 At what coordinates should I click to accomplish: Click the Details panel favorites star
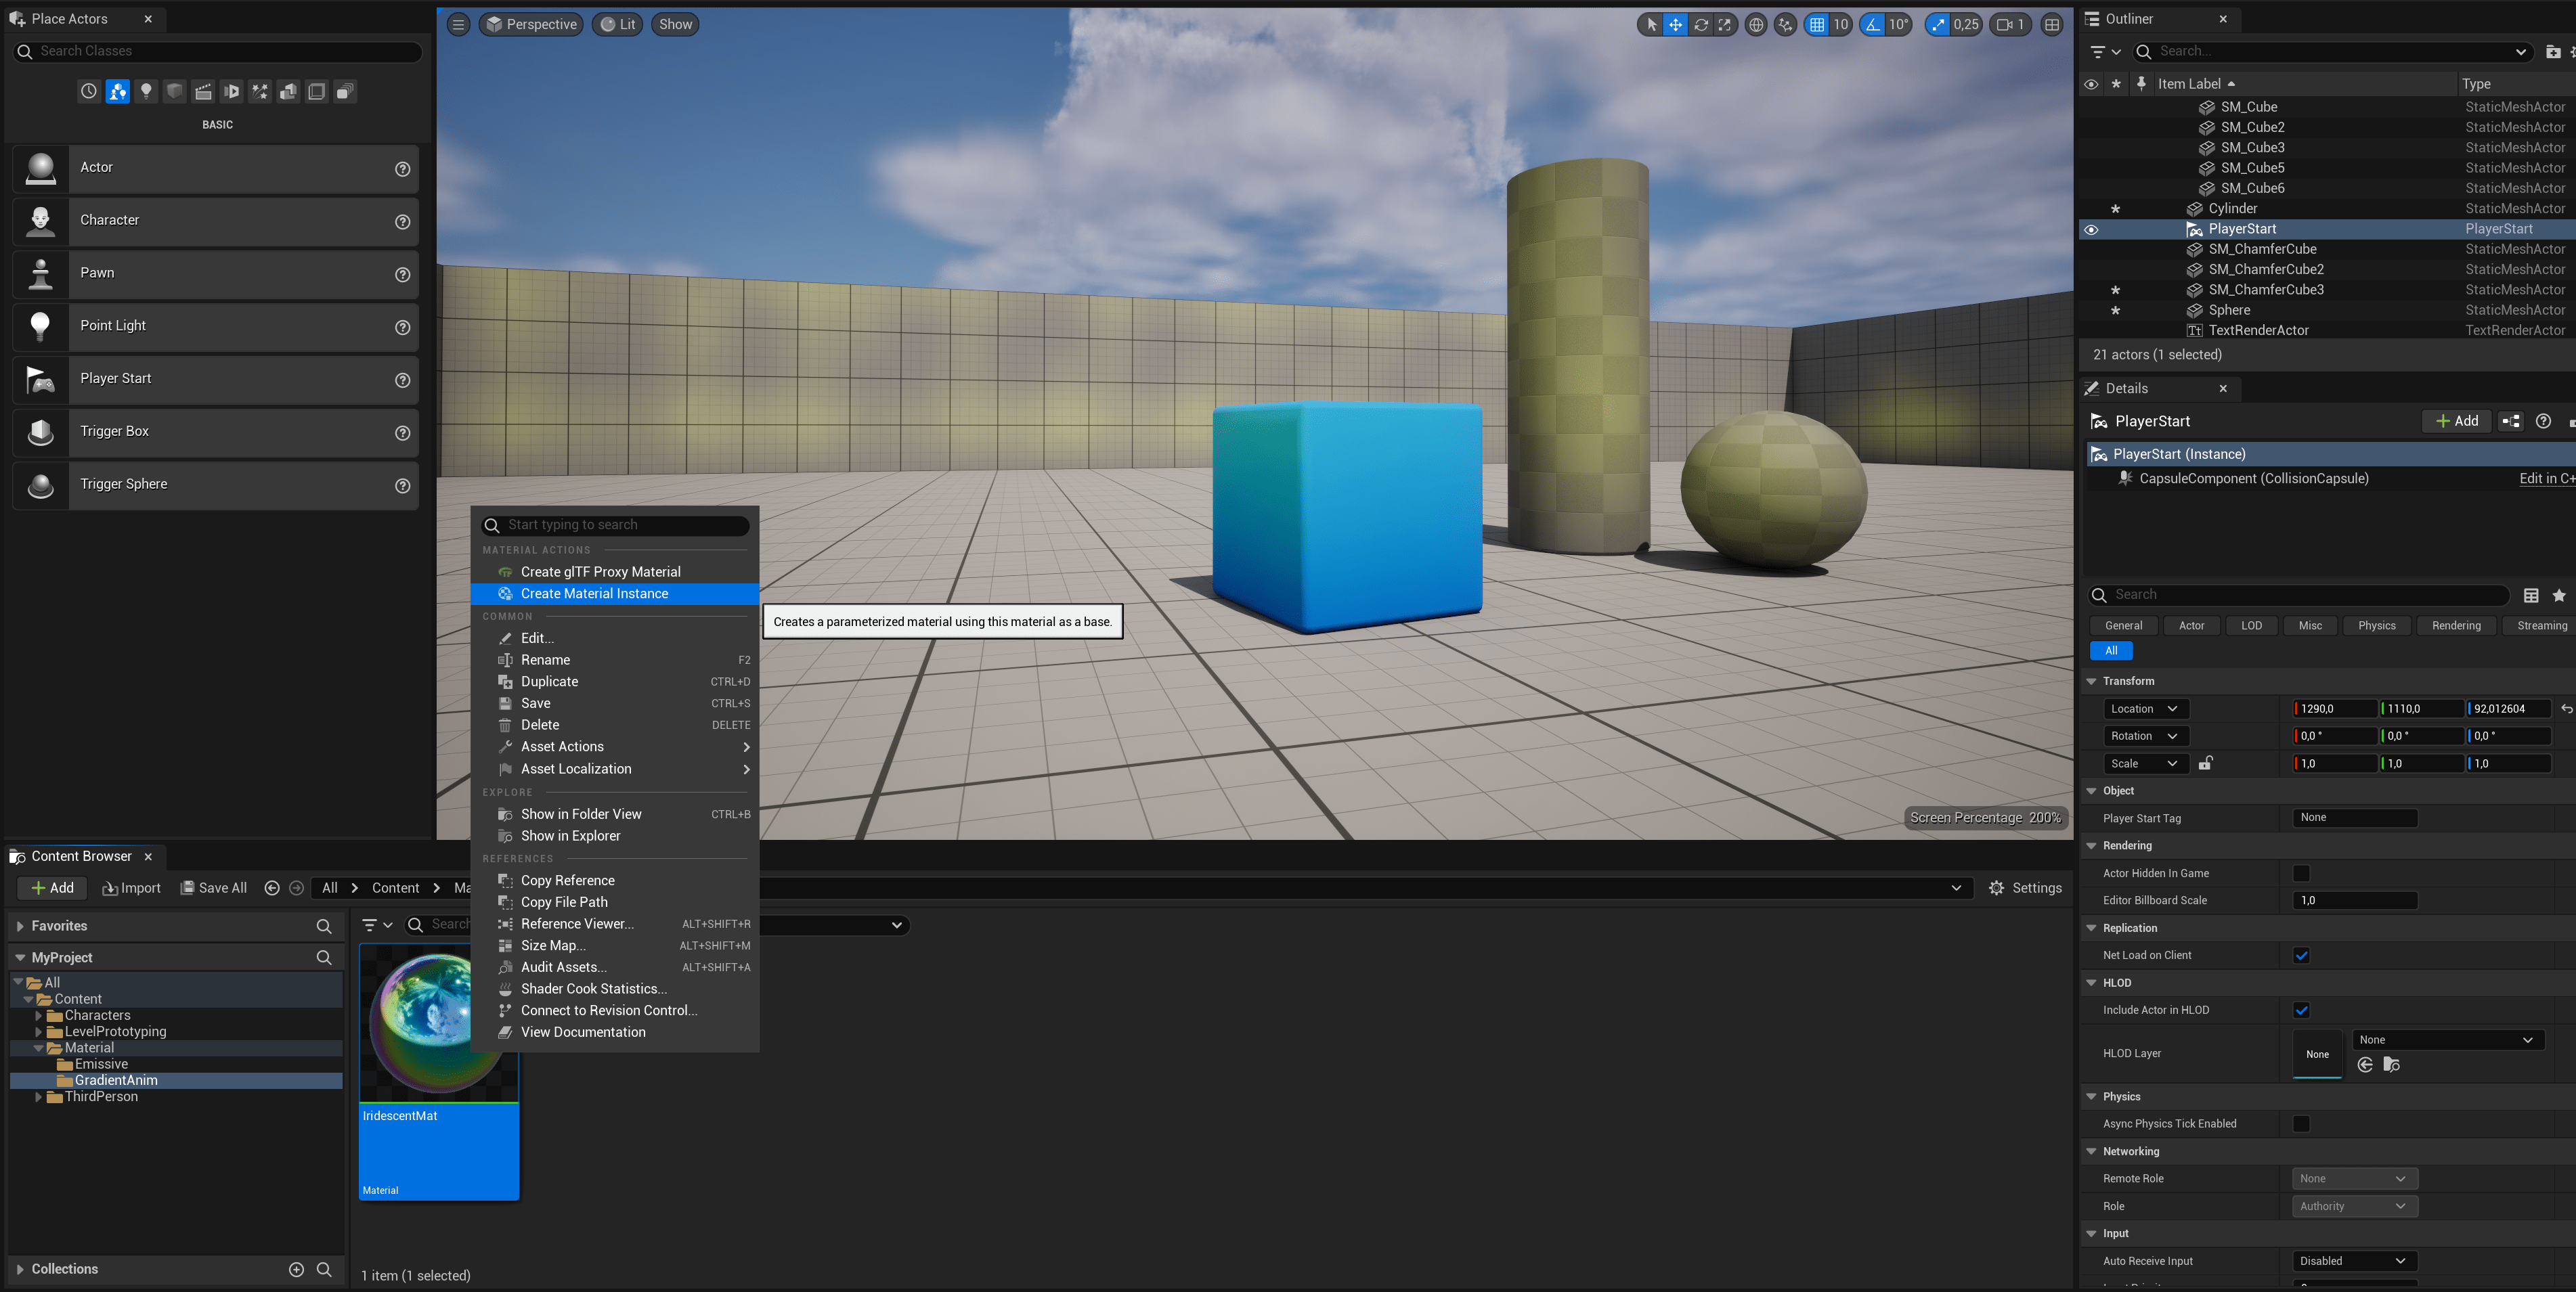coord(2558,596)
